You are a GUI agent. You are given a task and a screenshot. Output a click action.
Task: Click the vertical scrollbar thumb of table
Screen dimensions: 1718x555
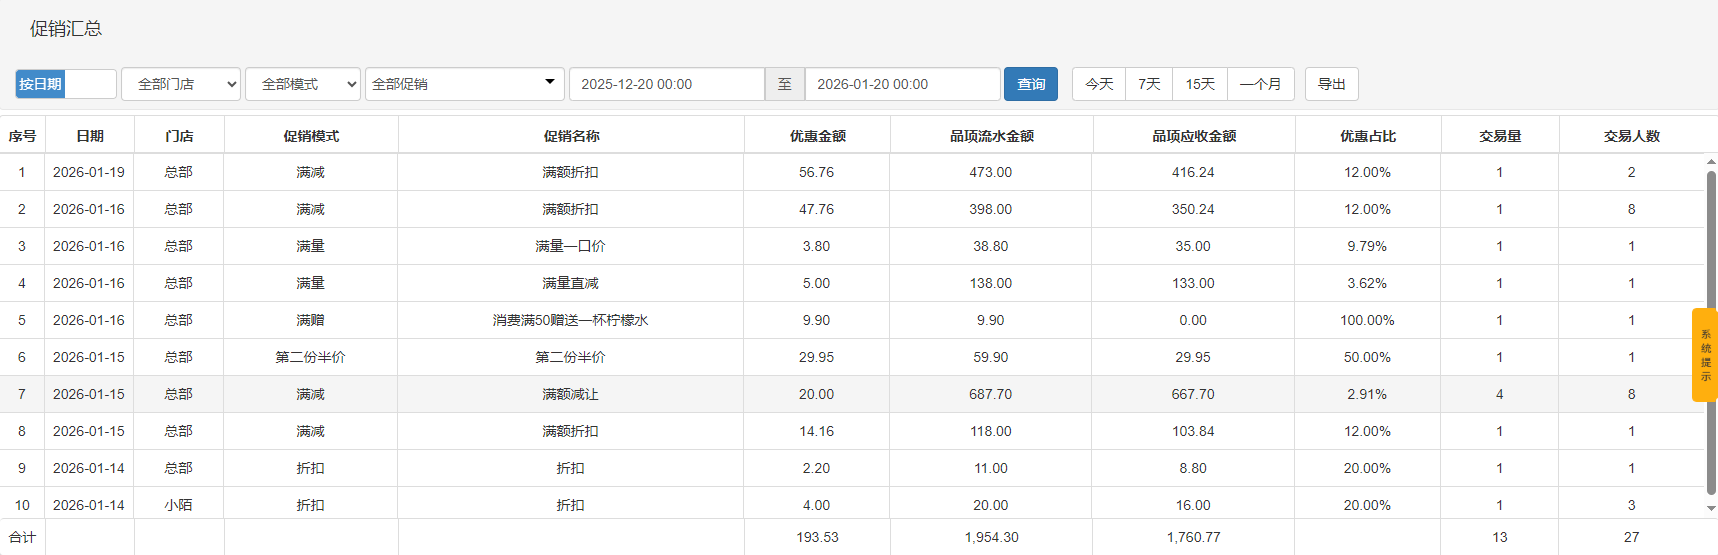[1711, 330]
